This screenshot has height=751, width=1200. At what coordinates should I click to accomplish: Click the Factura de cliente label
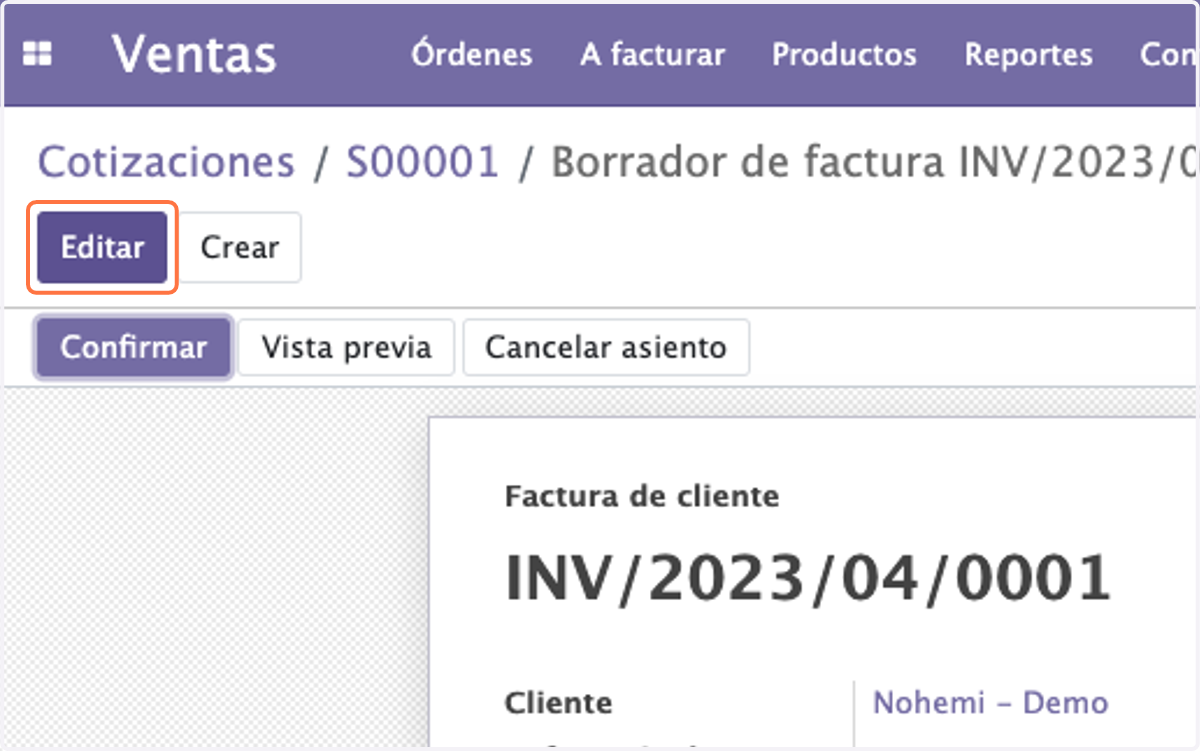coord(642,495)
